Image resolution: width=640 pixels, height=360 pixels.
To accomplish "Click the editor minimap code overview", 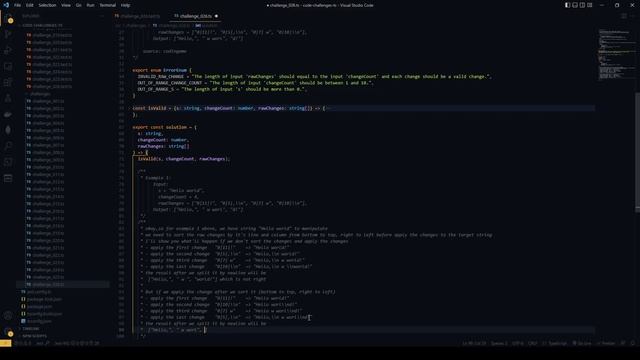I will (616, 55).
